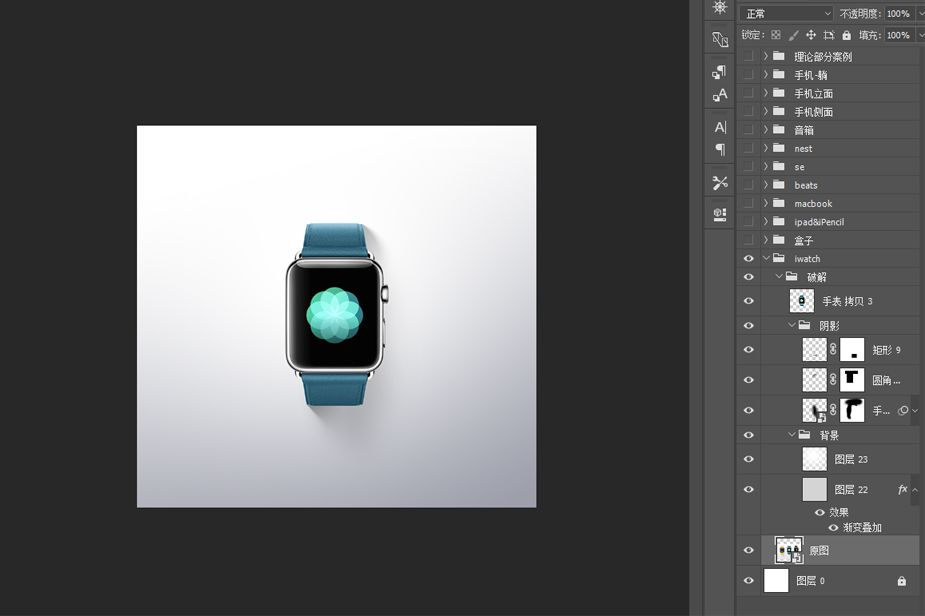Image resolution: width=925 pixels, height=616 pixels.
Task: Hide the 渐变叠加 effect
Action: coord(833,527)
